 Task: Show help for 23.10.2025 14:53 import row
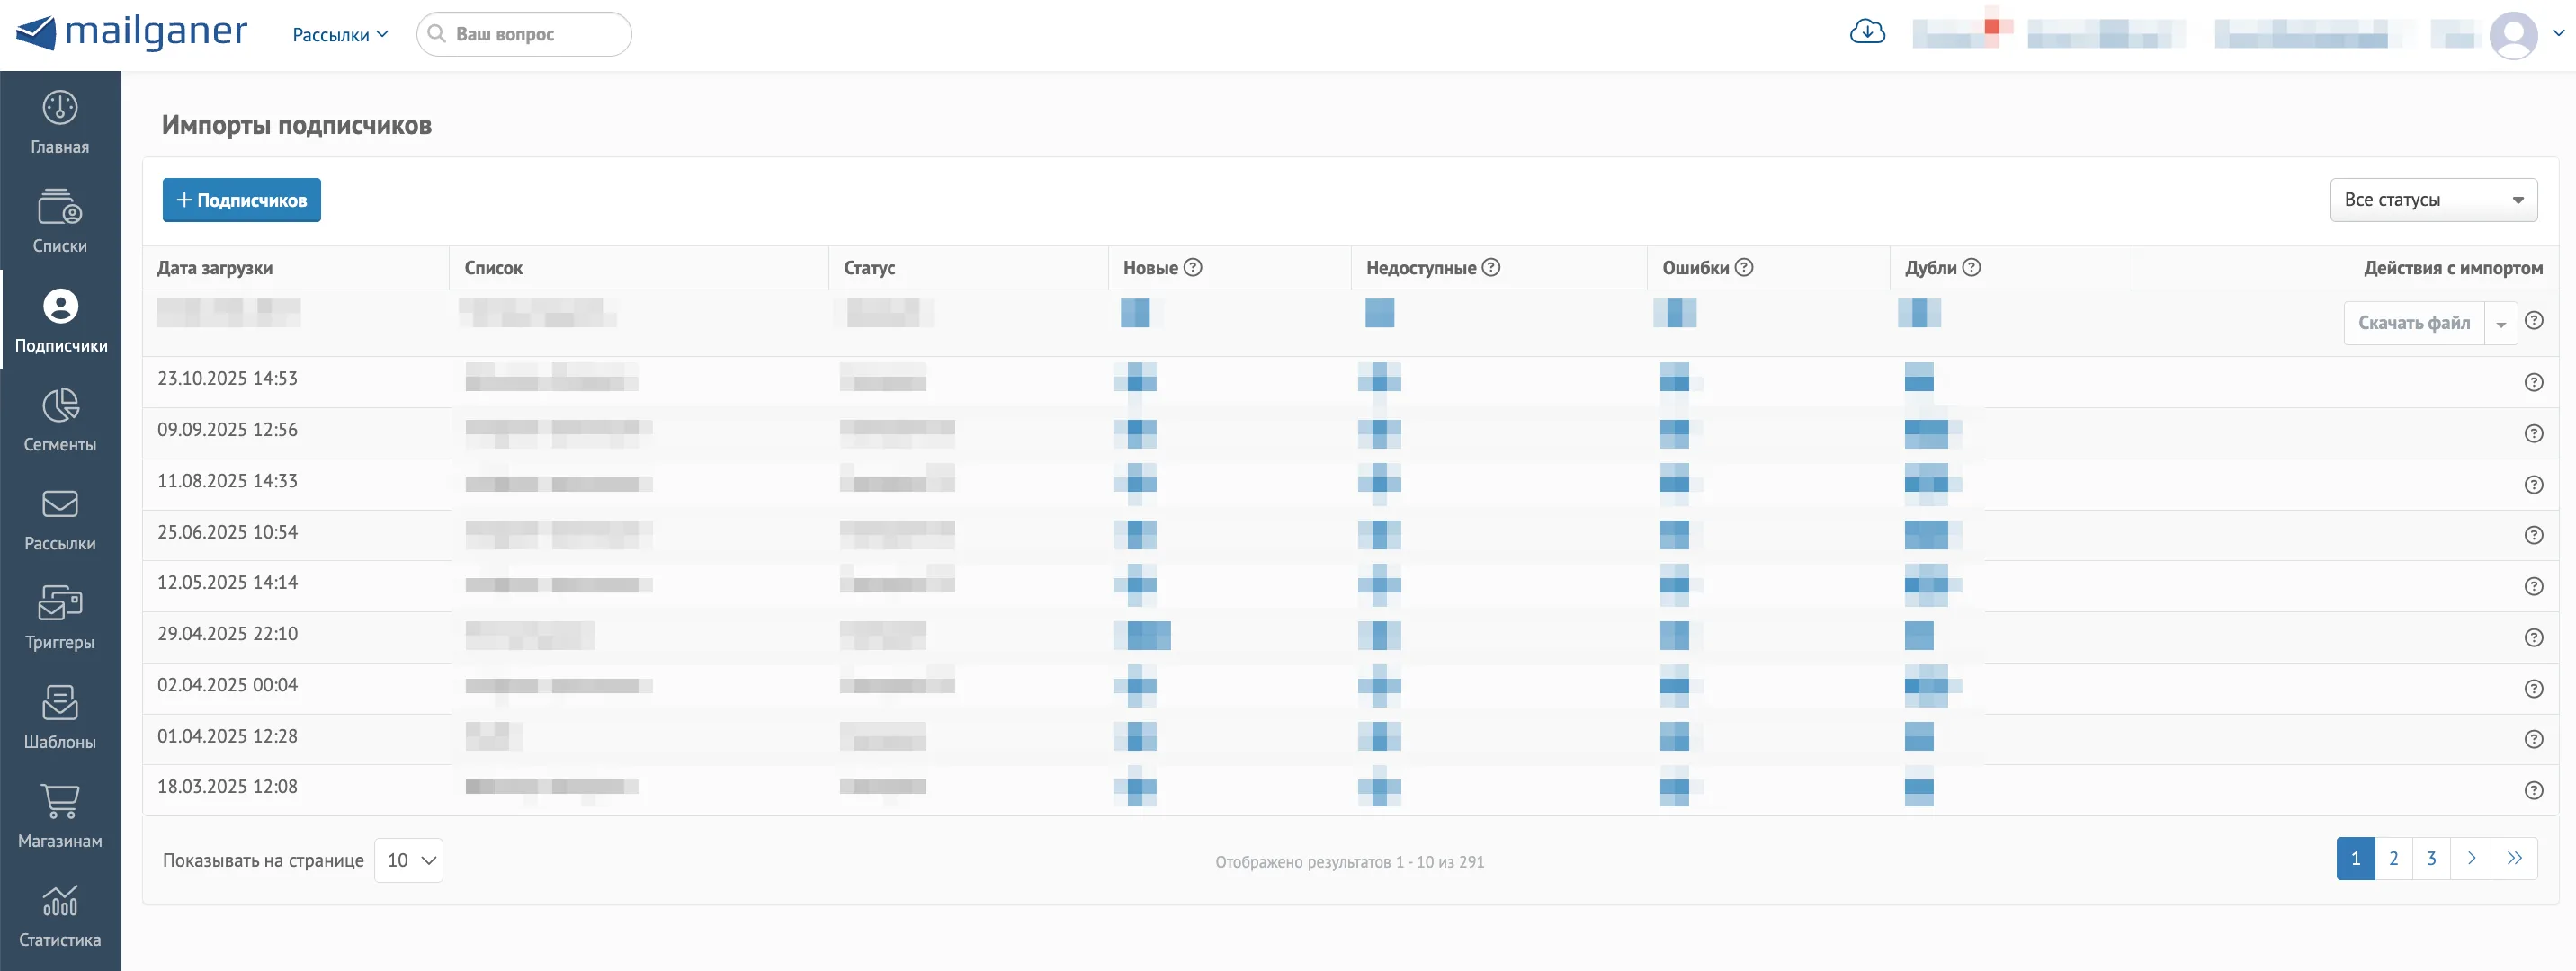[x=2533, y=382]
